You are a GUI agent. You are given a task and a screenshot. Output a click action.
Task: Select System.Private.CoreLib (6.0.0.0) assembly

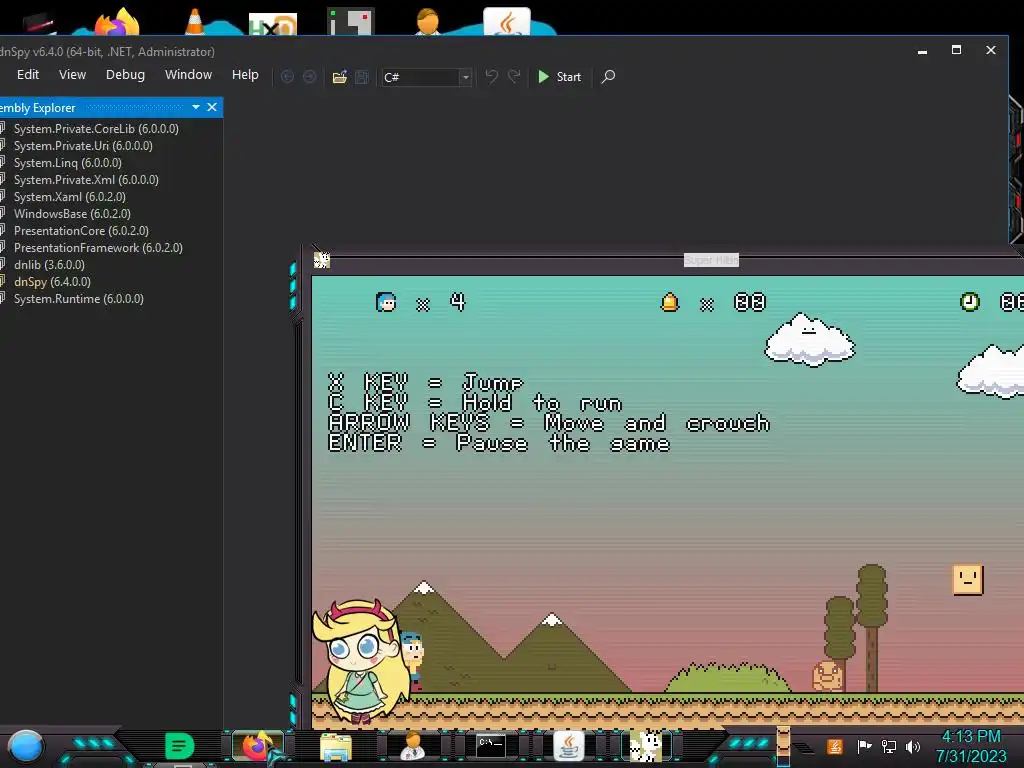click(96, 129)
